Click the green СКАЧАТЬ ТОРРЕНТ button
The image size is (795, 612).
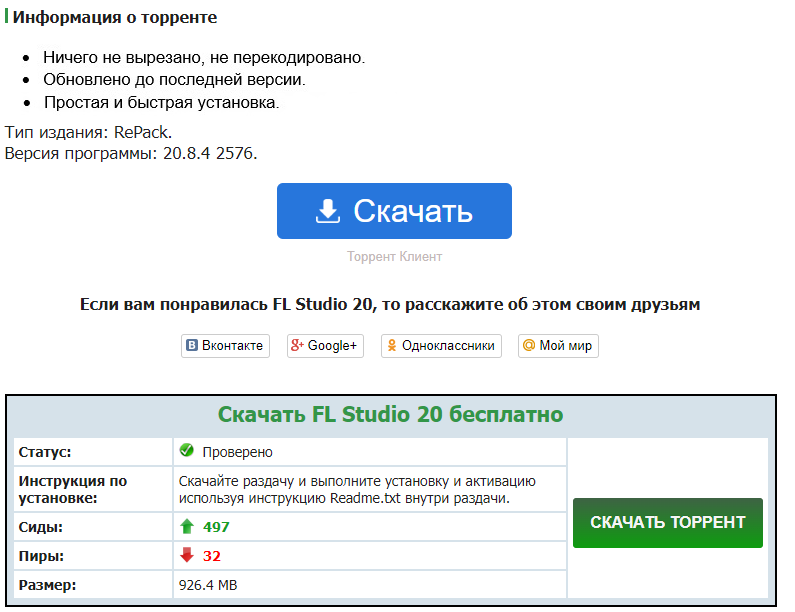tap(667, 523)
